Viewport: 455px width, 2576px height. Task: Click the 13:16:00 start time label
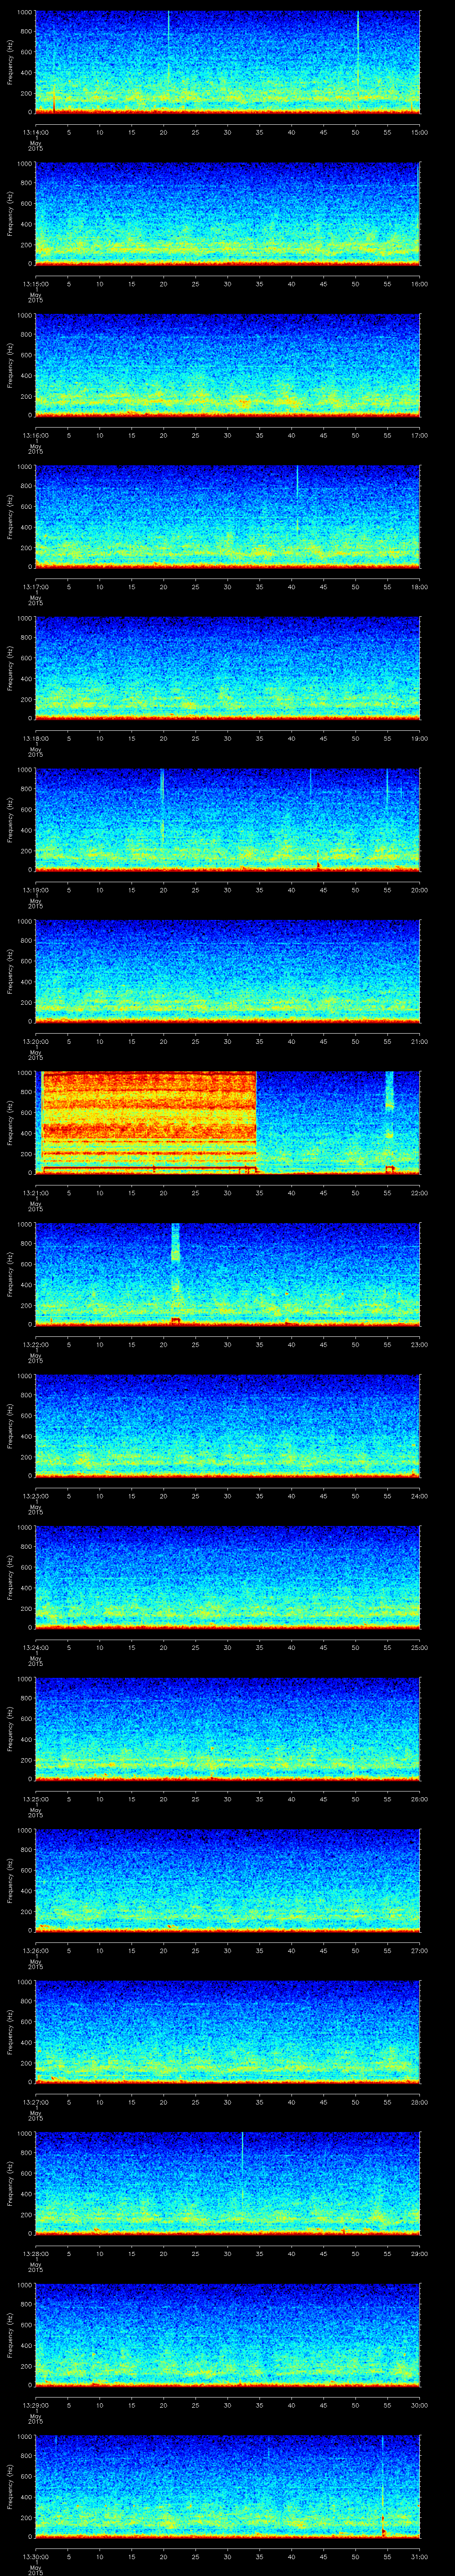[x=35, y=436]
